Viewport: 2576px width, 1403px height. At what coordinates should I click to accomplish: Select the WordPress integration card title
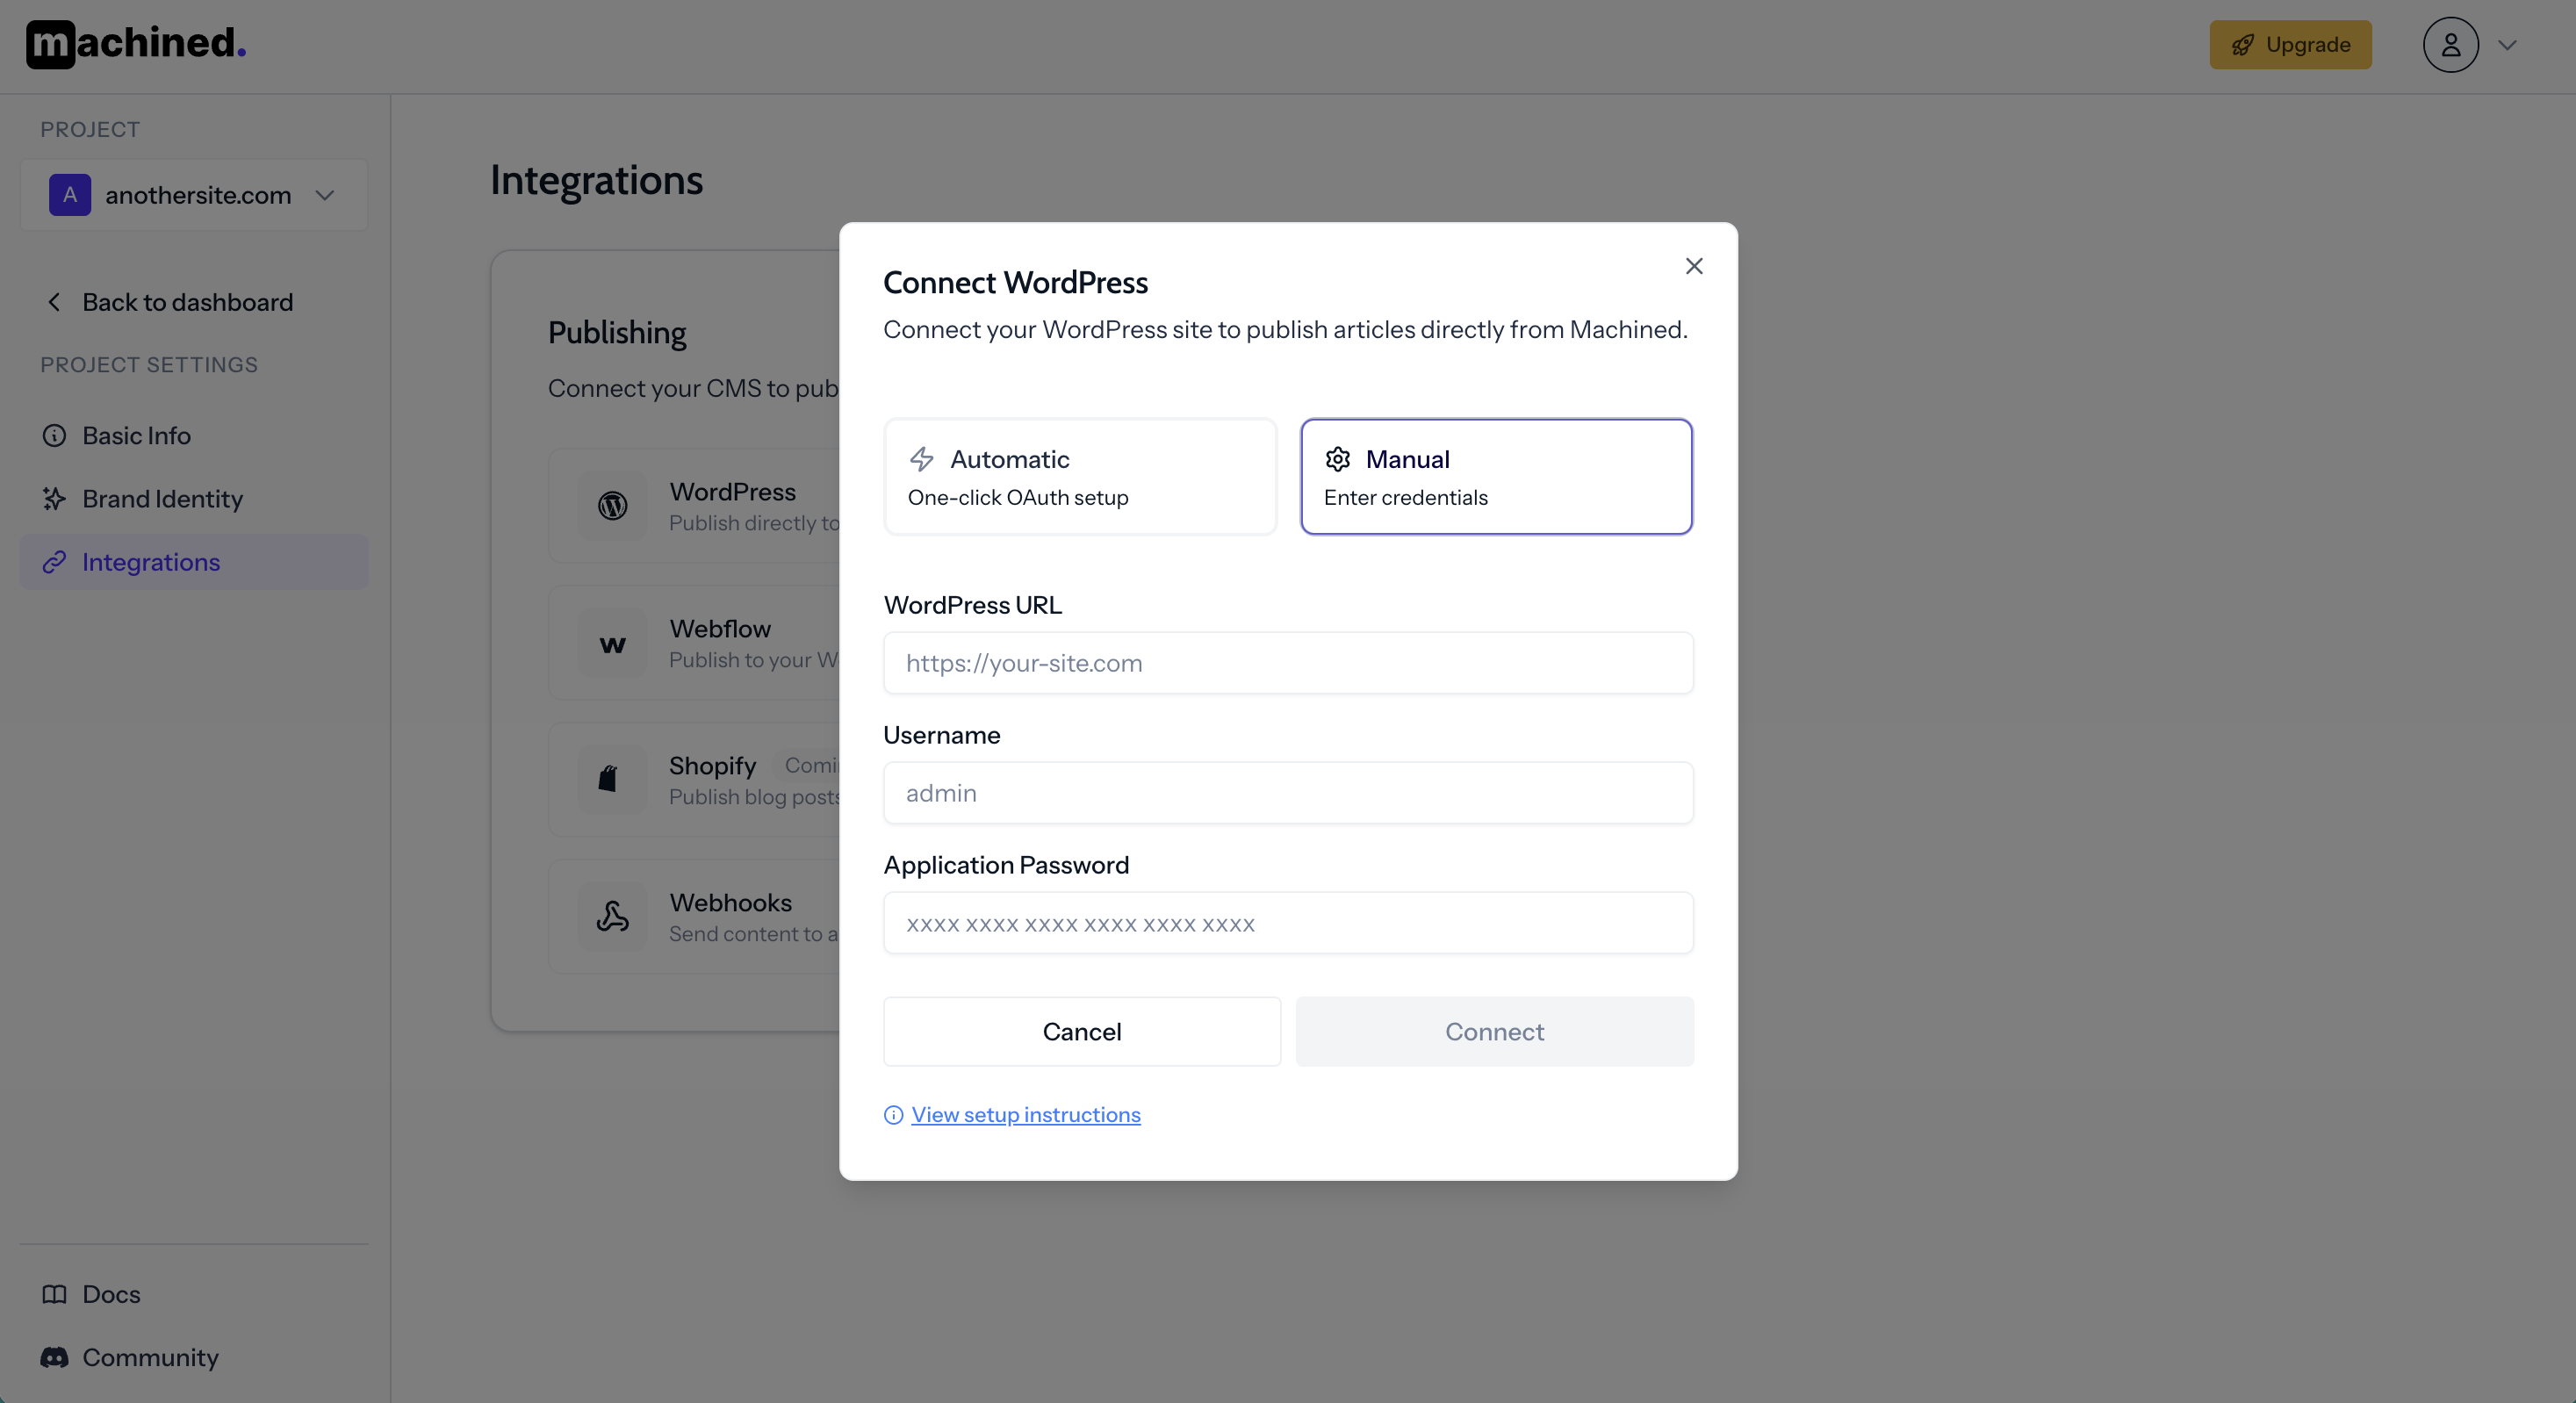(732, 492)
